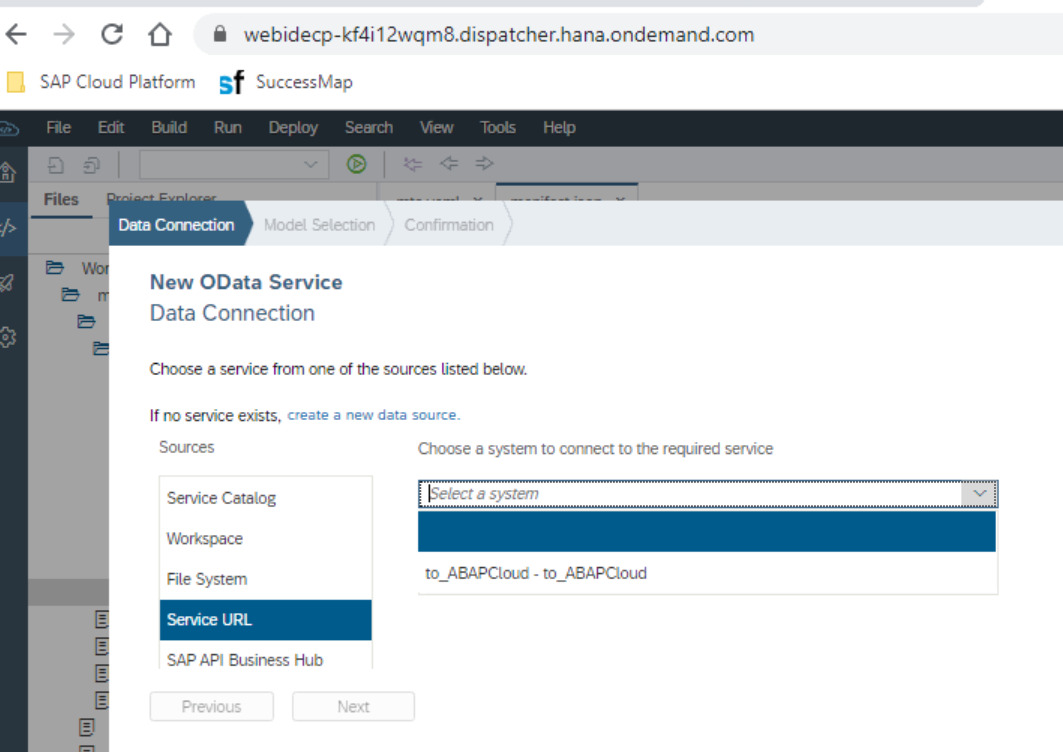1063x752 pixels.
Task: Select Service URL source
Action: (266, 620)
